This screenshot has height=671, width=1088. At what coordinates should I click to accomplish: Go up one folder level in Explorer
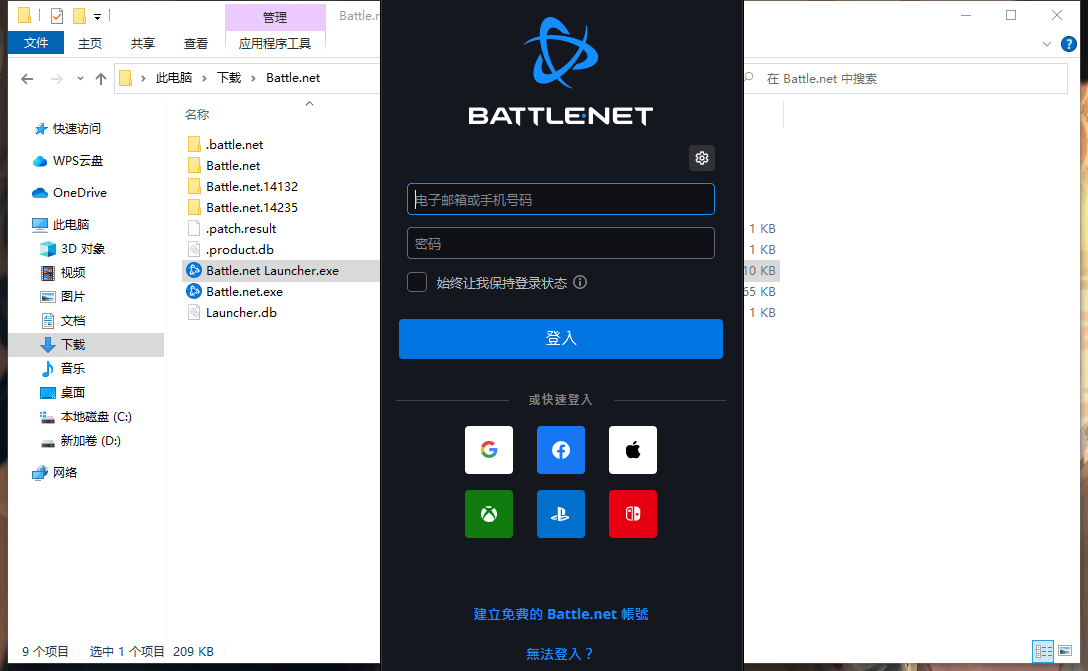point(101,79)
